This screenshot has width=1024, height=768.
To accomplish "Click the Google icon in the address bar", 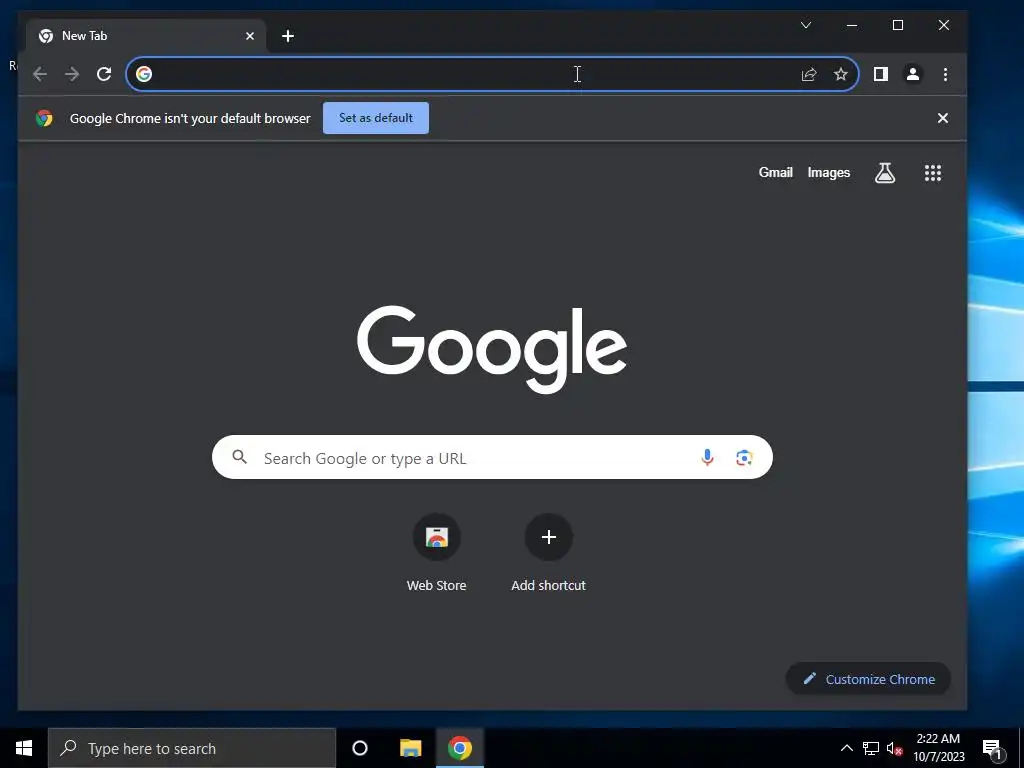I will pos(144,74).
